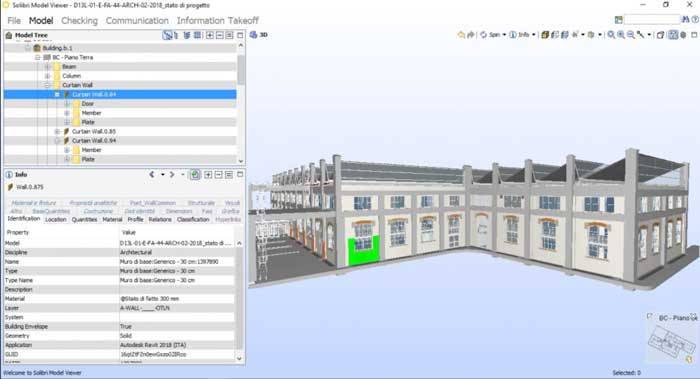This screenshot has height=379, width=700.
Task: Click the Model Tree scroll down arrow
Action: coord(241,161)
